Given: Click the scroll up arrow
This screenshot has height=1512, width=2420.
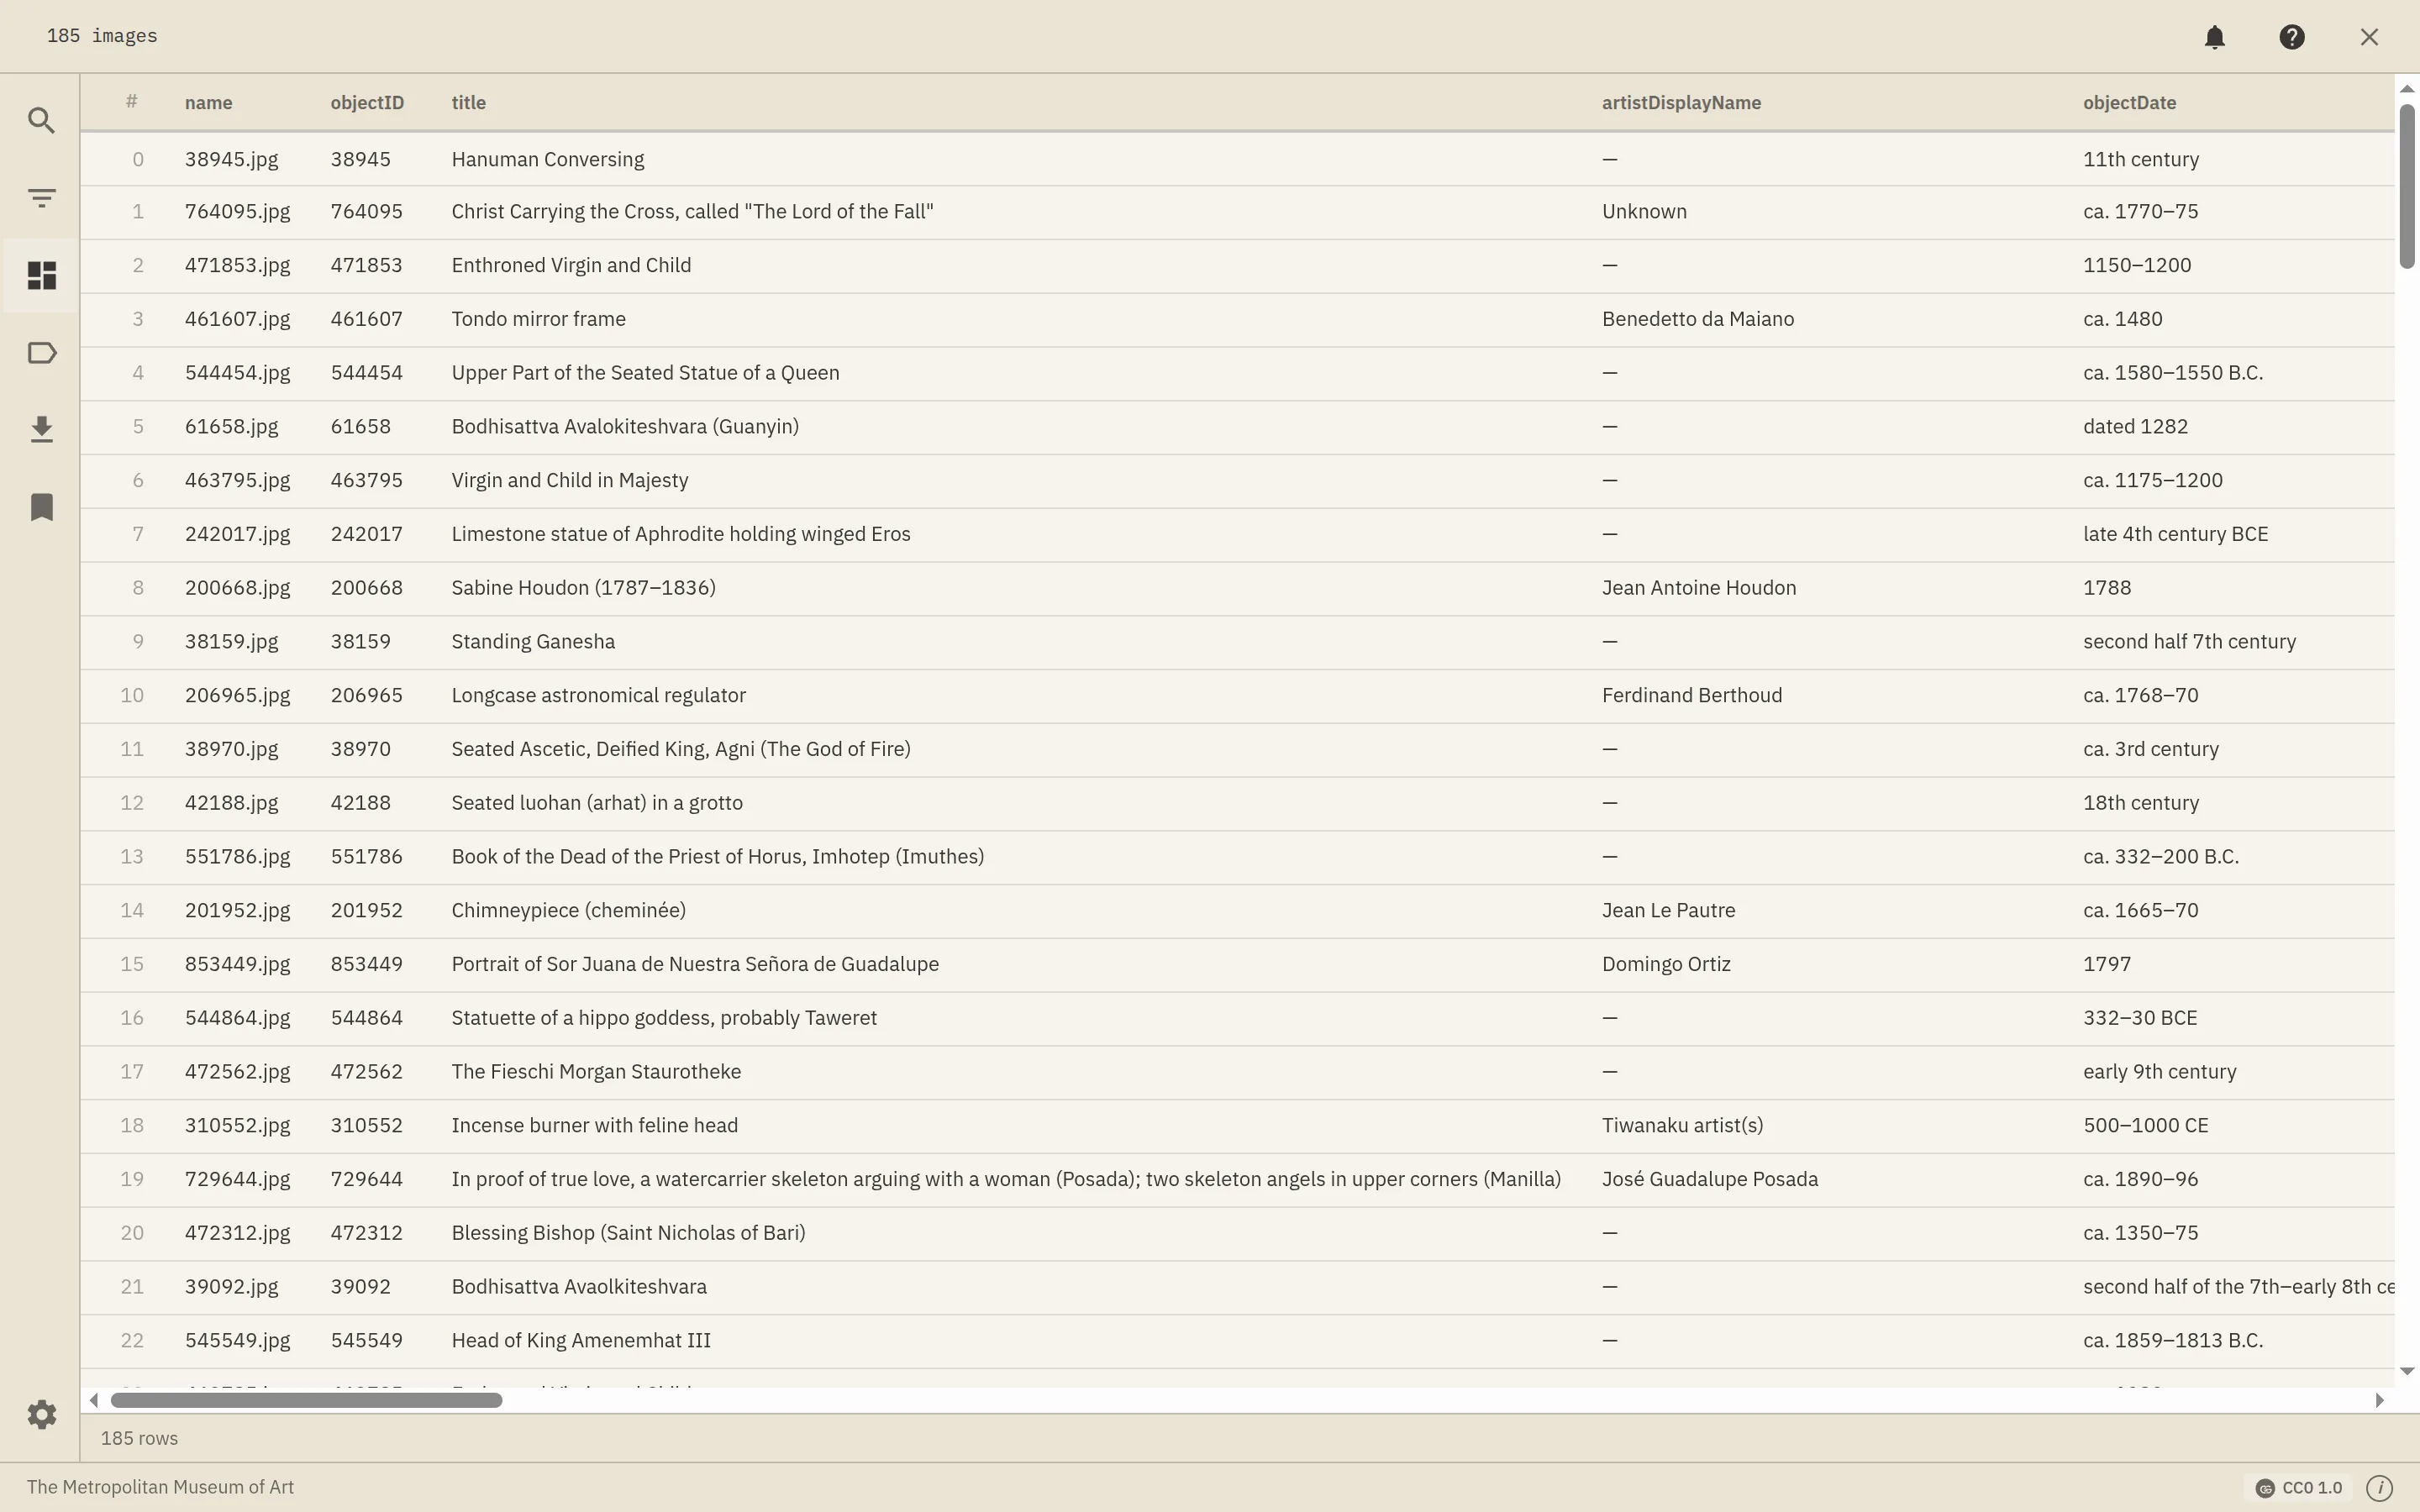Looking at the screenshot, I should coord(2407,89).
